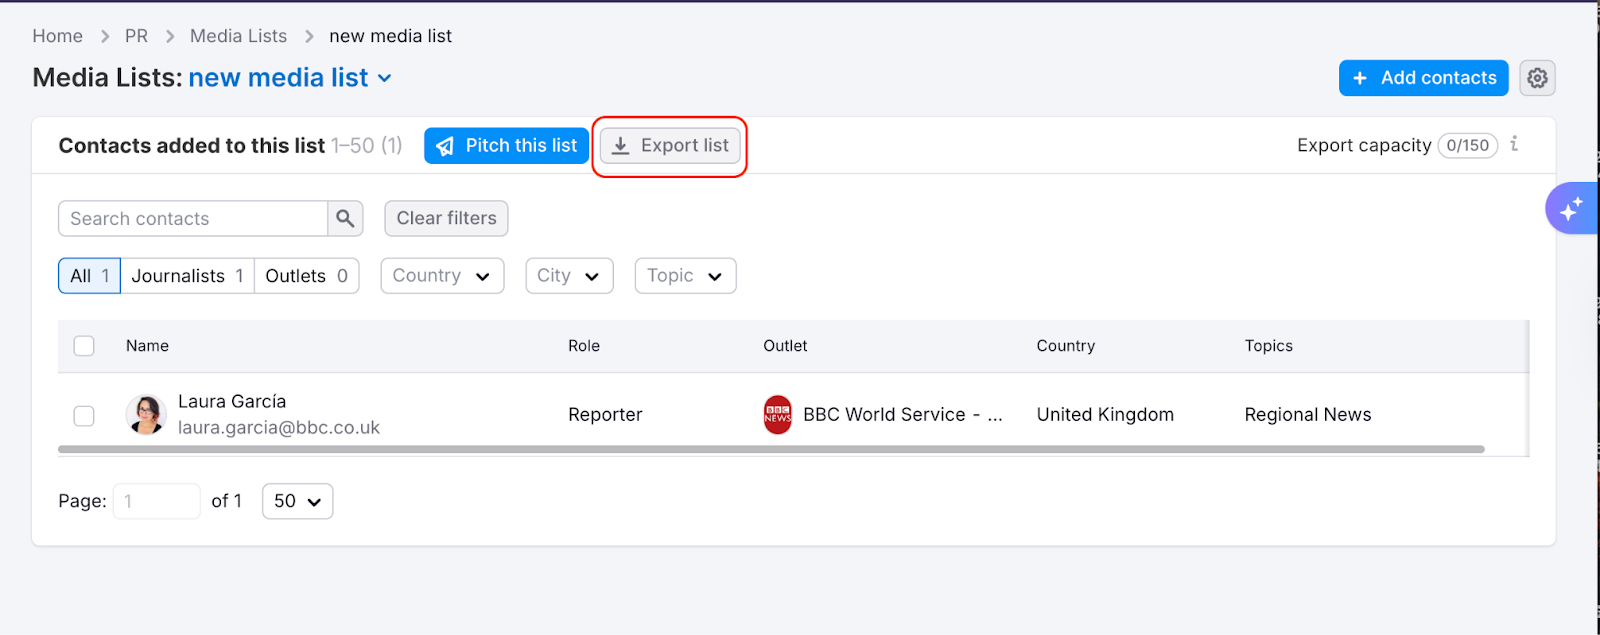Click the Add contacts button
1600x635 pixels.
tap(1423, 78)
